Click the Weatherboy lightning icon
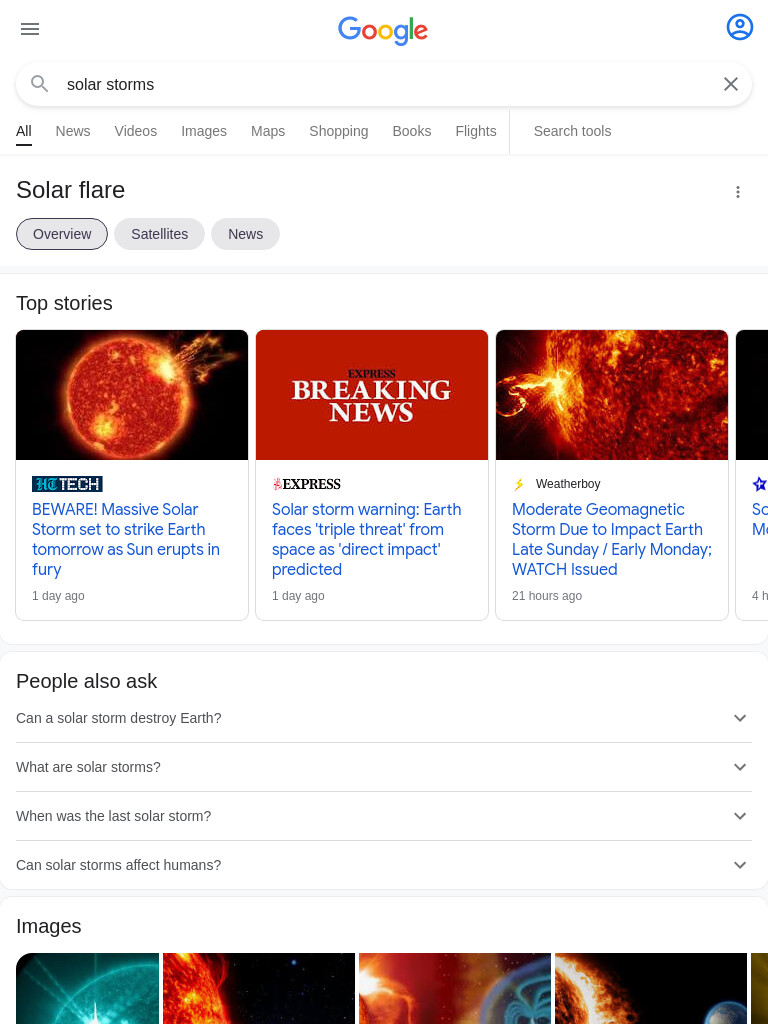This screenshot has width=768, height=1024. tap(519, 484)
